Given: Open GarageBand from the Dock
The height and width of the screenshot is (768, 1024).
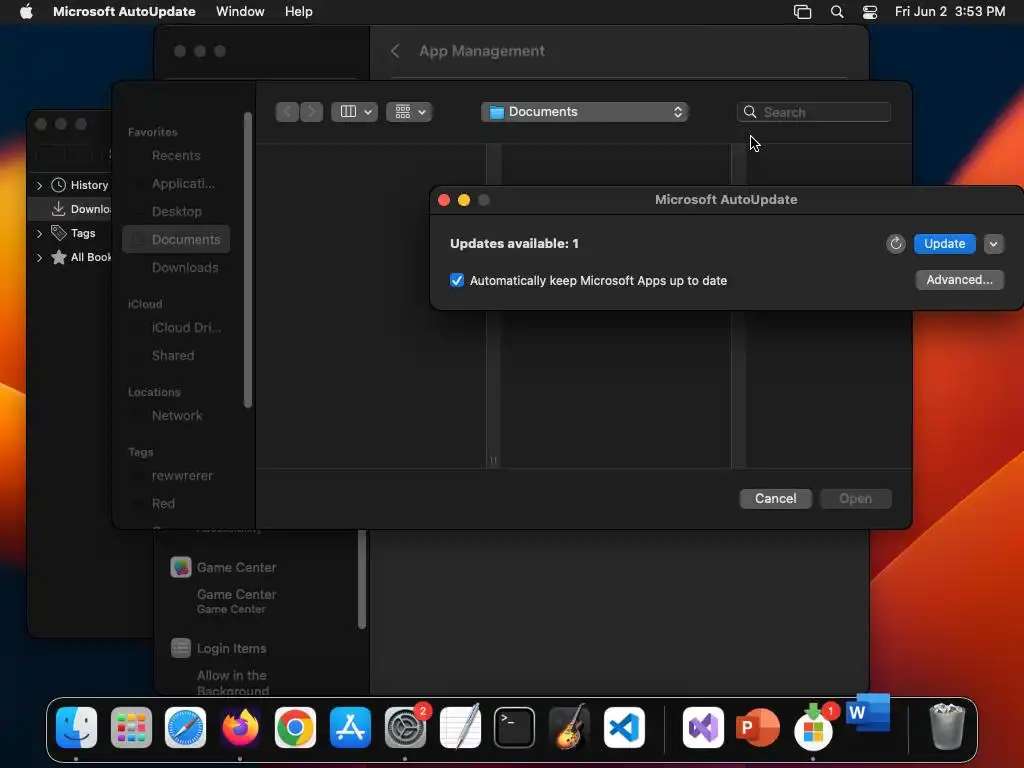Looking at the screenshot, I should [569, 728].
